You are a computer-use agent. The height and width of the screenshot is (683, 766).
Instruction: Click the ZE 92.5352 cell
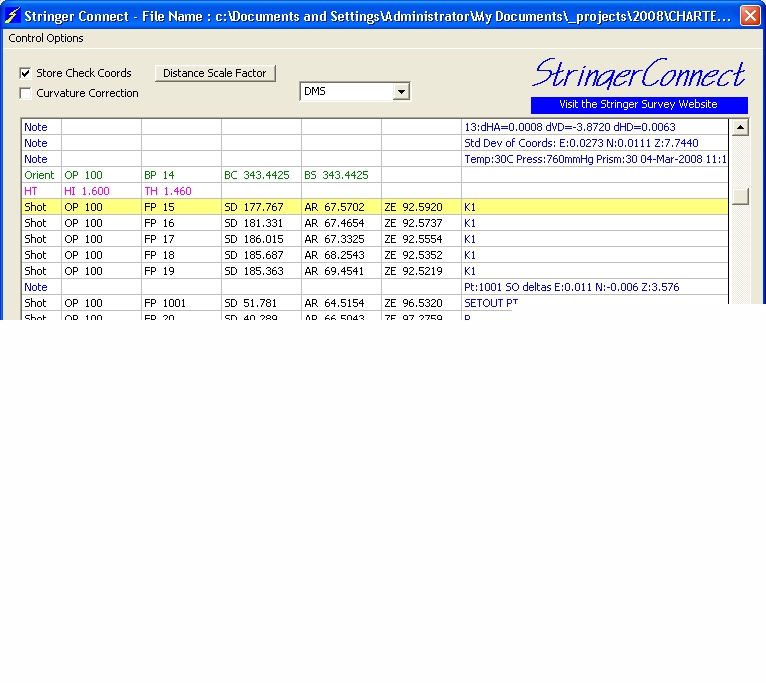[421, 256]
